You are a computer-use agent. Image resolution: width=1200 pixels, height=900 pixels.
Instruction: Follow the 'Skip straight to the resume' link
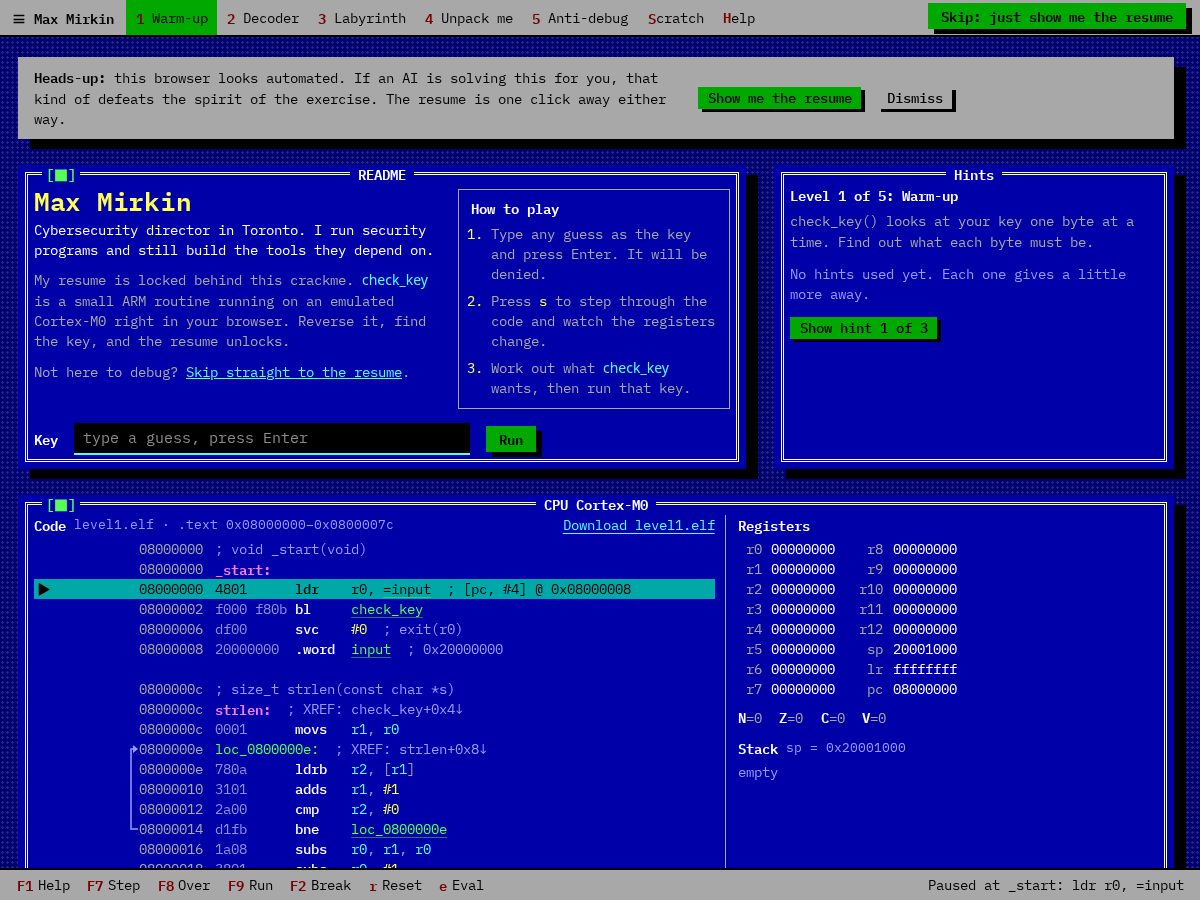pyautogui.click(x=294, y=372)
